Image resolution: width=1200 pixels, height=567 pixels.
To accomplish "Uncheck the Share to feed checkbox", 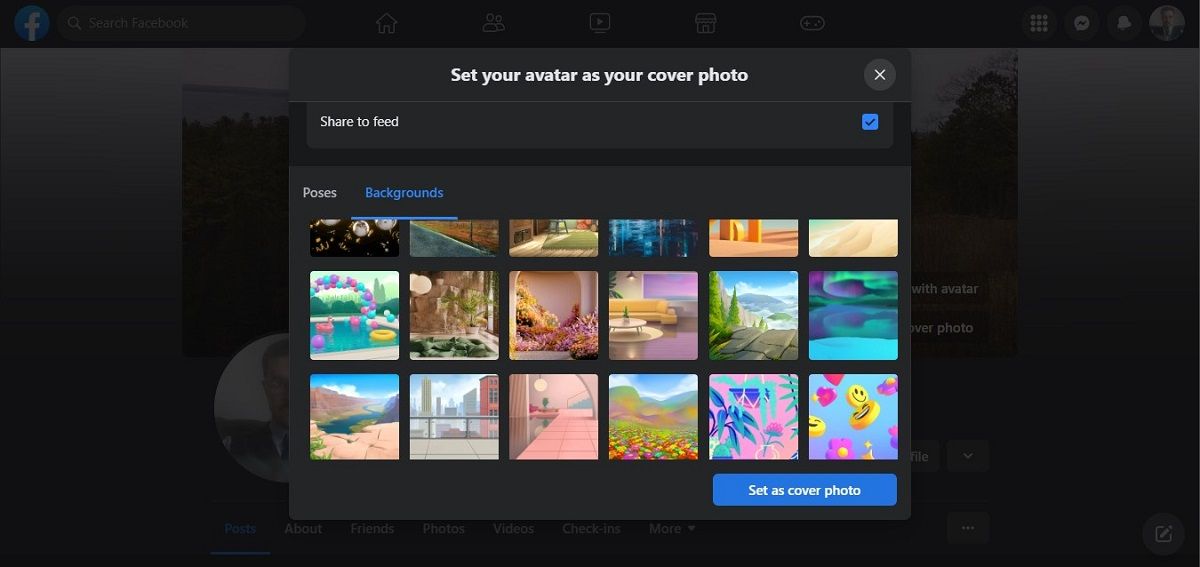I will 870,122.
